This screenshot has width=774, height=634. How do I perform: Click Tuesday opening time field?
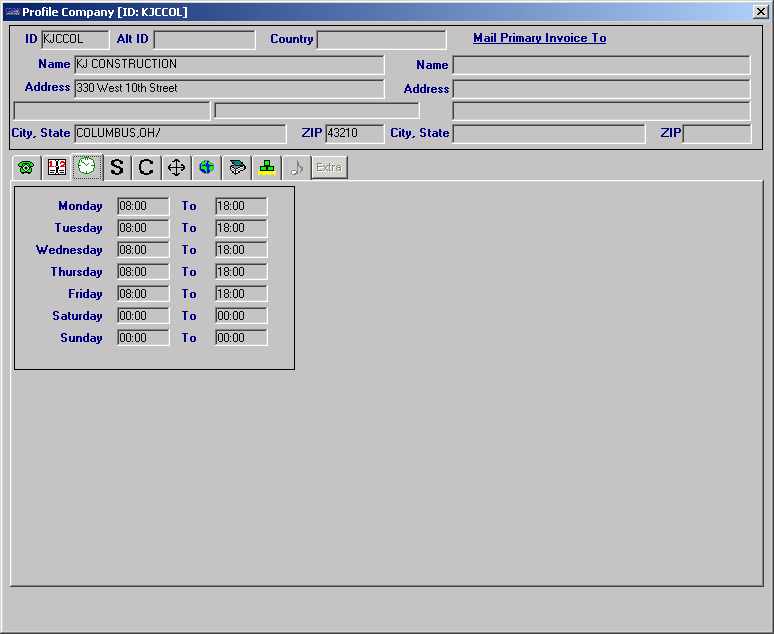(x=143, y=228)
